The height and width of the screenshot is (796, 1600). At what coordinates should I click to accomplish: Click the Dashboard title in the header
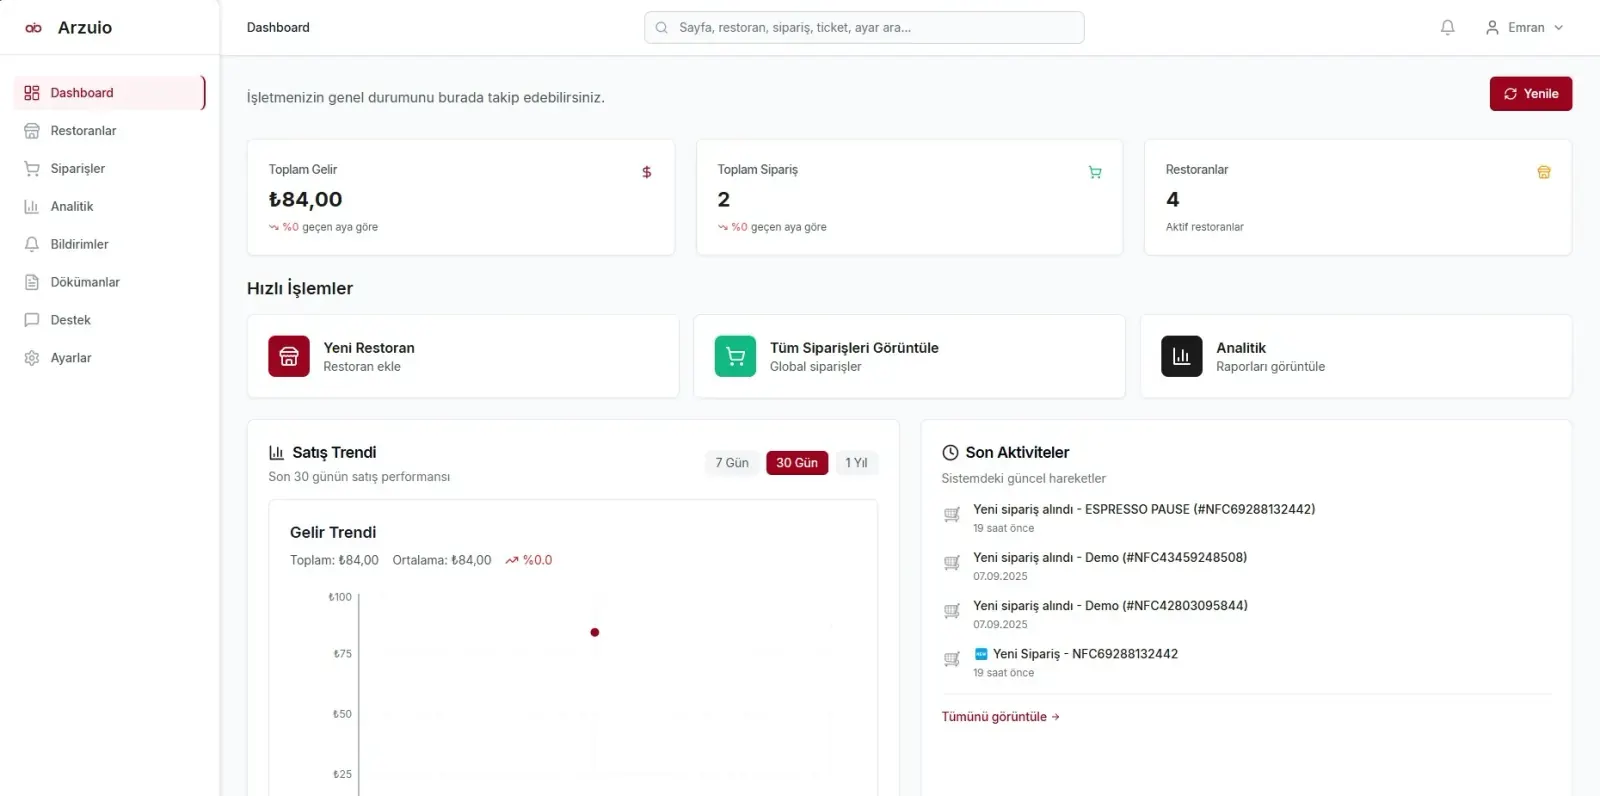[x=278, y=28]
